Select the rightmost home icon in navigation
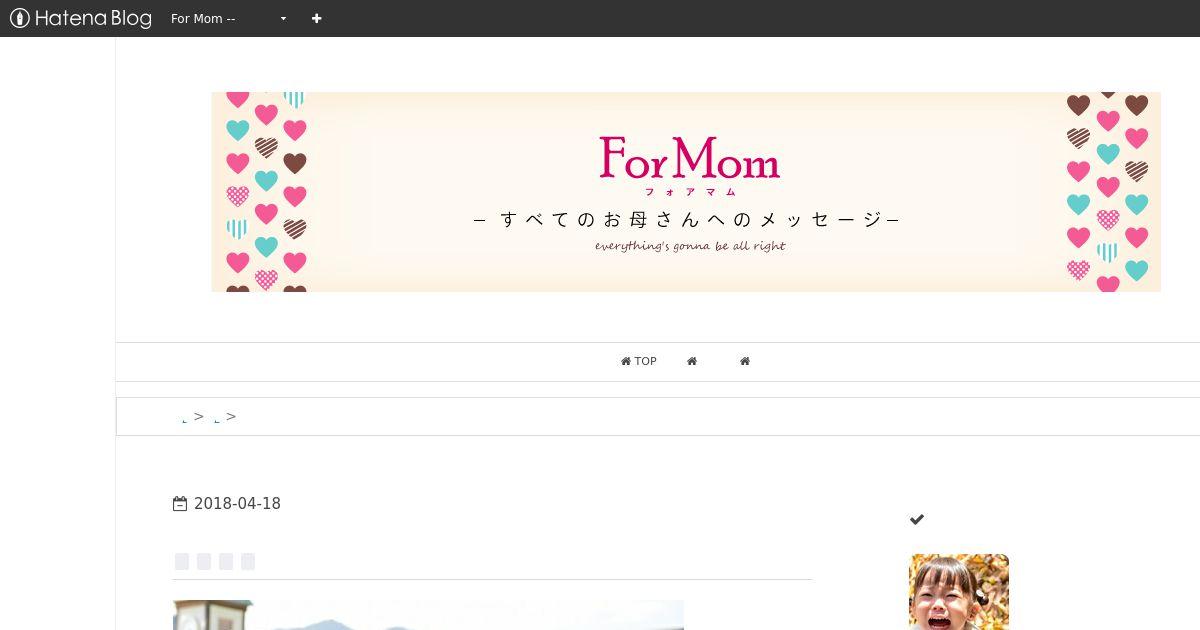Viewport: 1200px width, 630px height. tap(745, 361)
